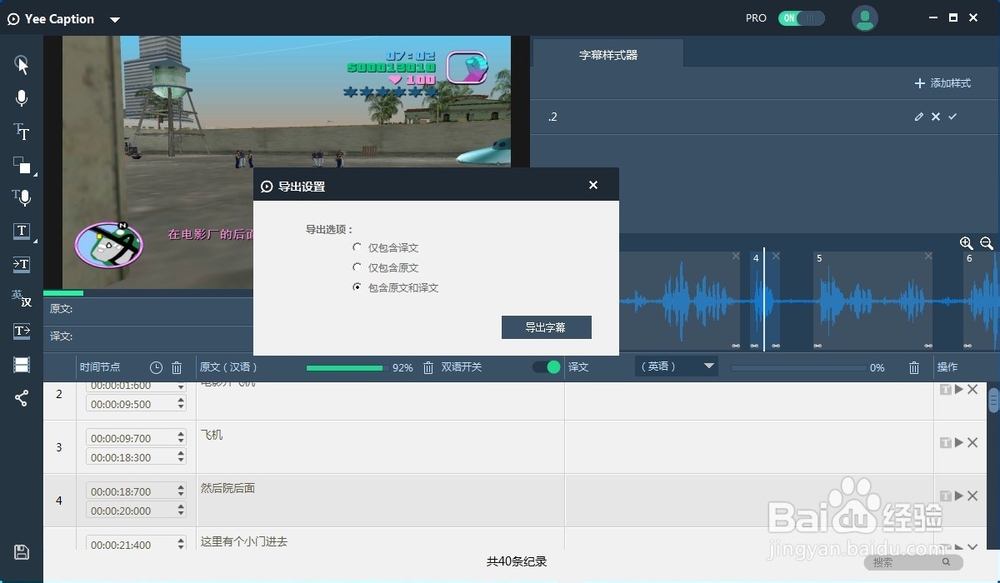Open the Yee Caption title dropdown arrow
Image resolution: width=1000 pixels, height=583 pixels.
pos(115,20)
